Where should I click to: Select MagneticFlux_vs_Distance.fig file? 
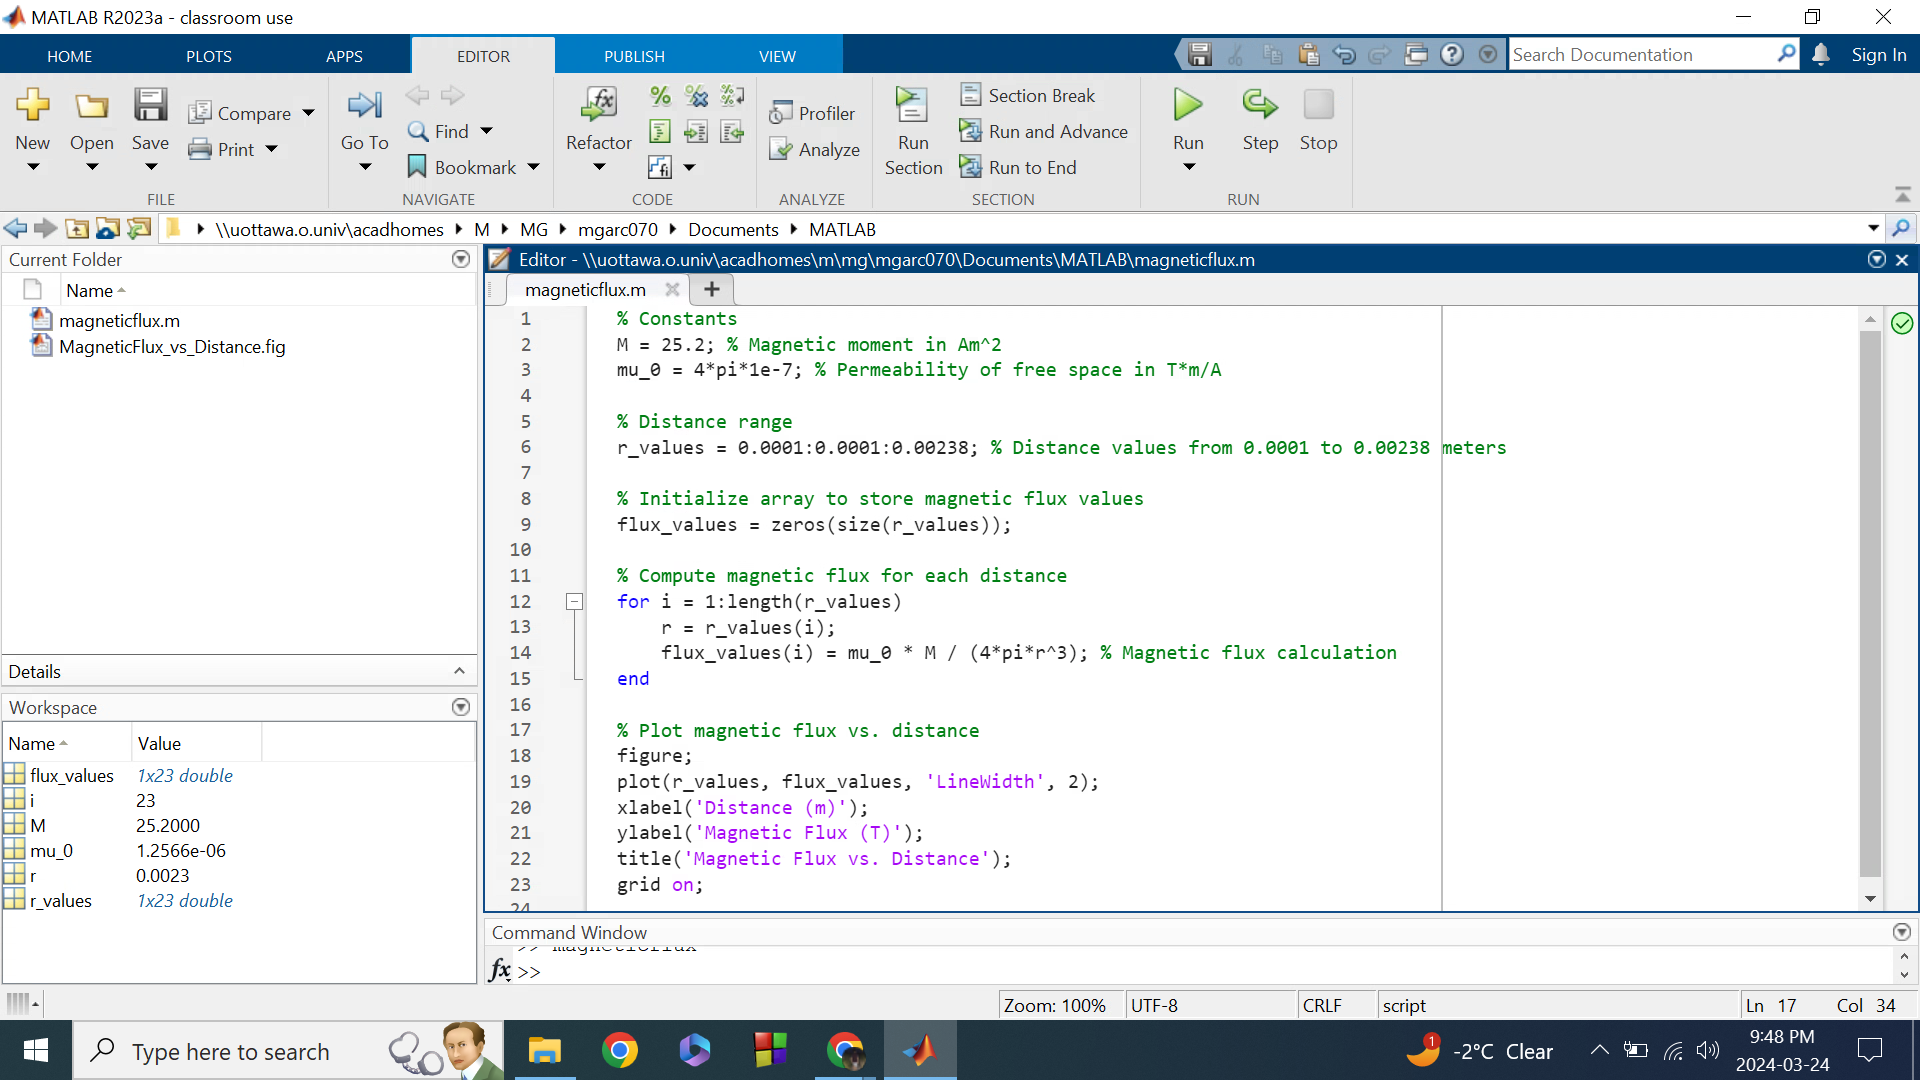172,346
